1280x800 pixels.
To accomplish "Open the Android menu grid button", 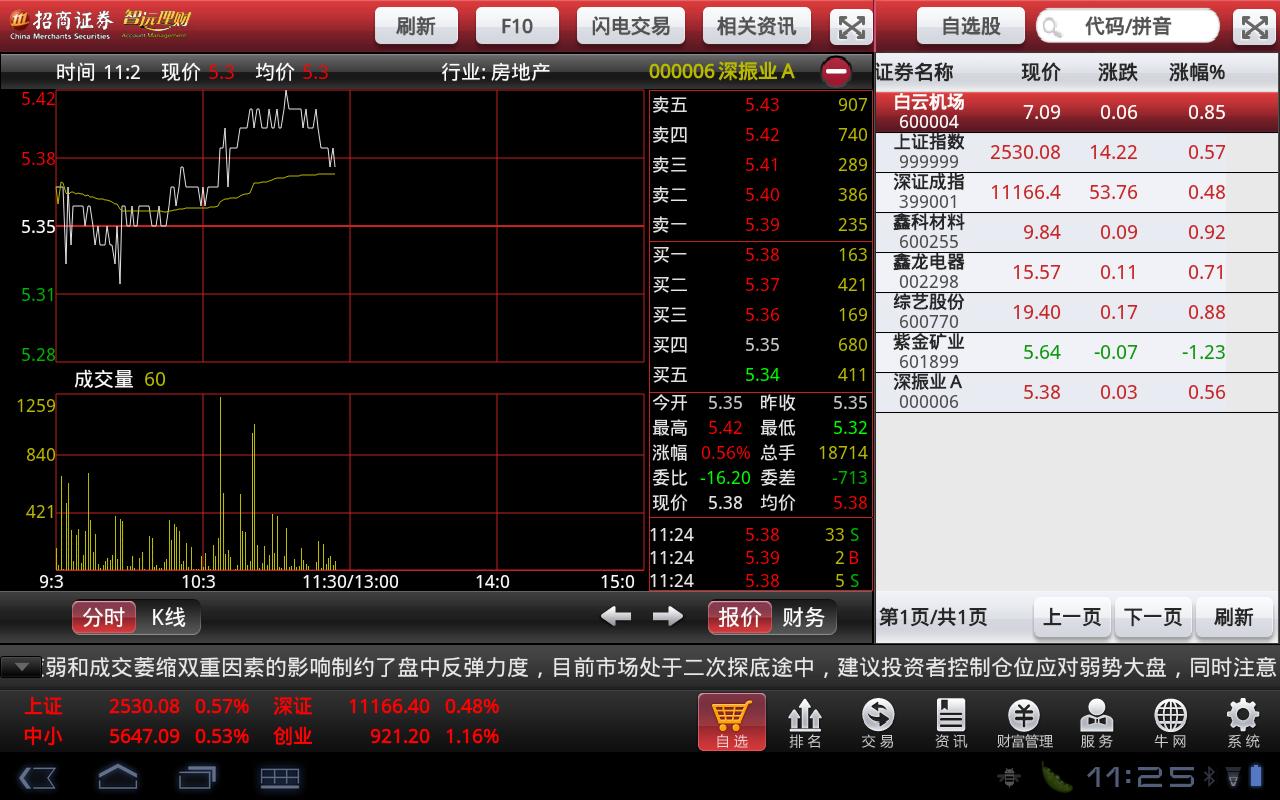I will (x=280, y=777).
